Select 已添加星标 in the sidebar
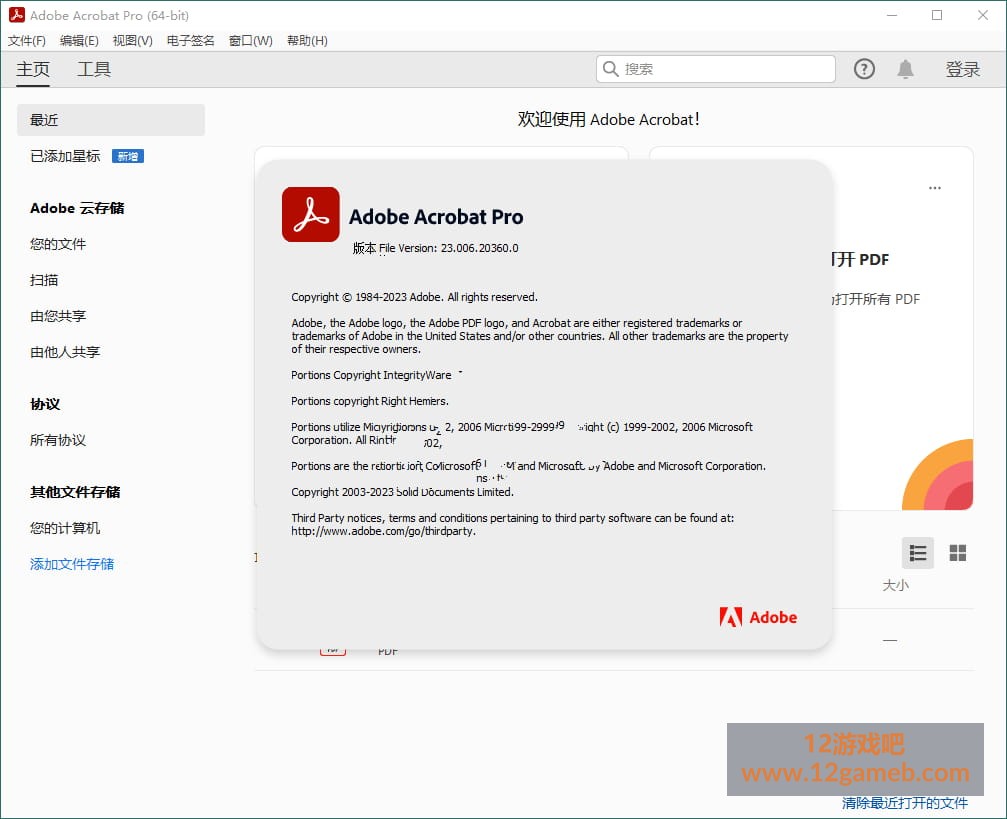 pyautogui.click(x=66, y=156)
